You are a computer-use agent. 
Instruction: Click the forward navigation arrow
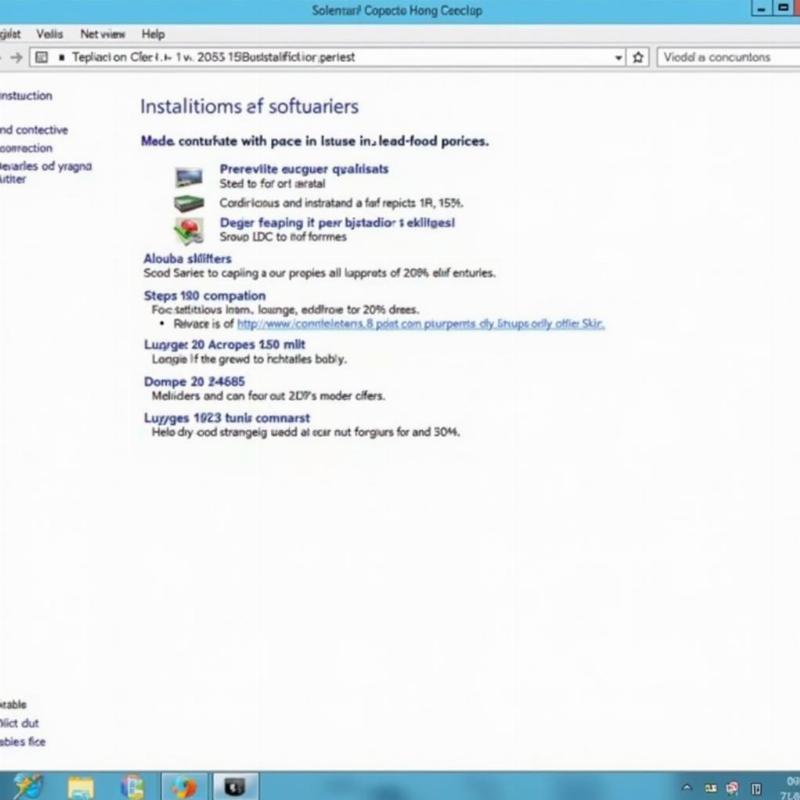16,57
